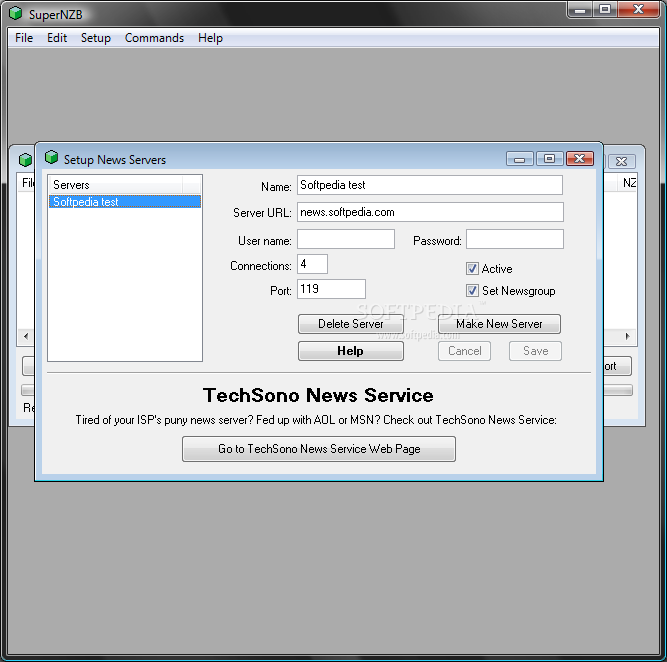Select 'Softpedia test' in the Servers list

125,202
